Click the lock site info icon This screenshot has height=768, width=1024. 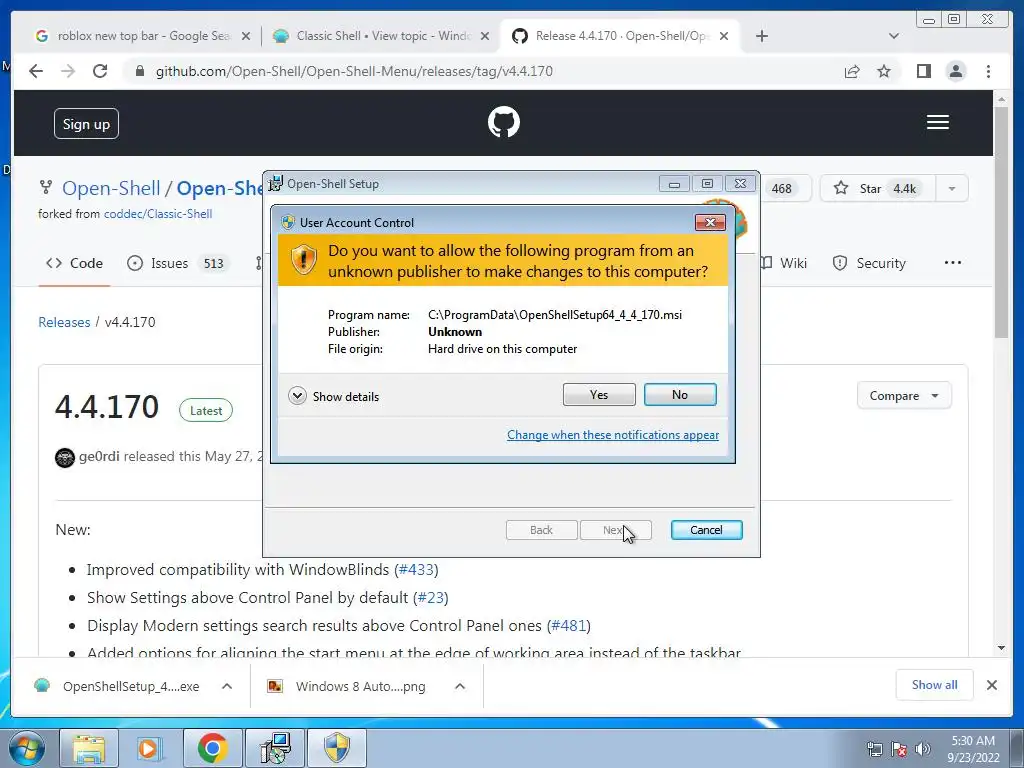pyautogui.click(x=140, y=71)
